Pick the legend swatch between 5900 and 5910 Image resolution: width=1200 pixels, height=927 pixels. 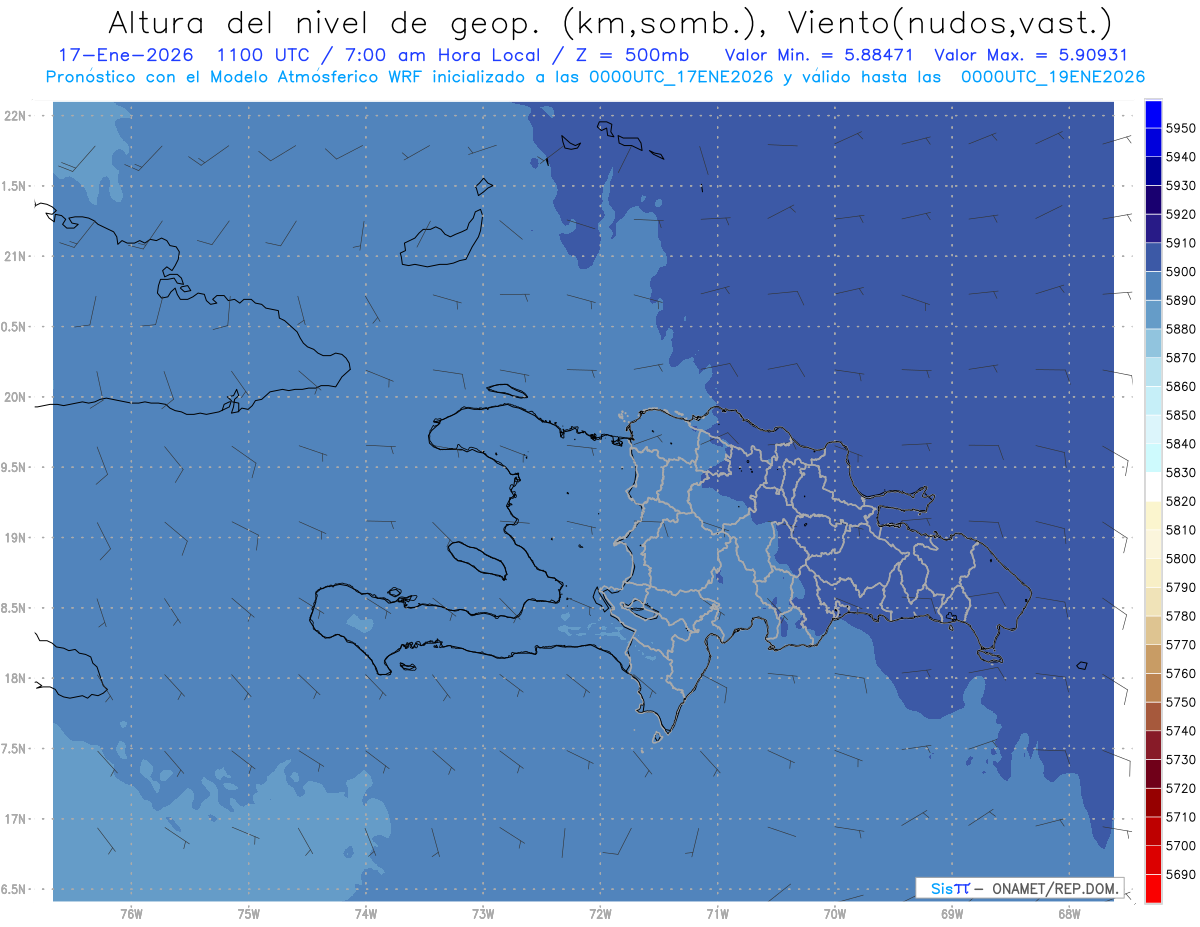click(x=1153, y=257)
